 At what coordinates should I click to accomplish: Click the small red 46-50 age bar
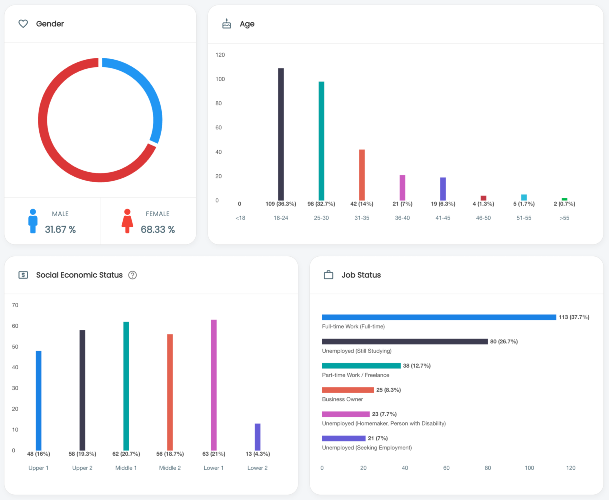483,198
